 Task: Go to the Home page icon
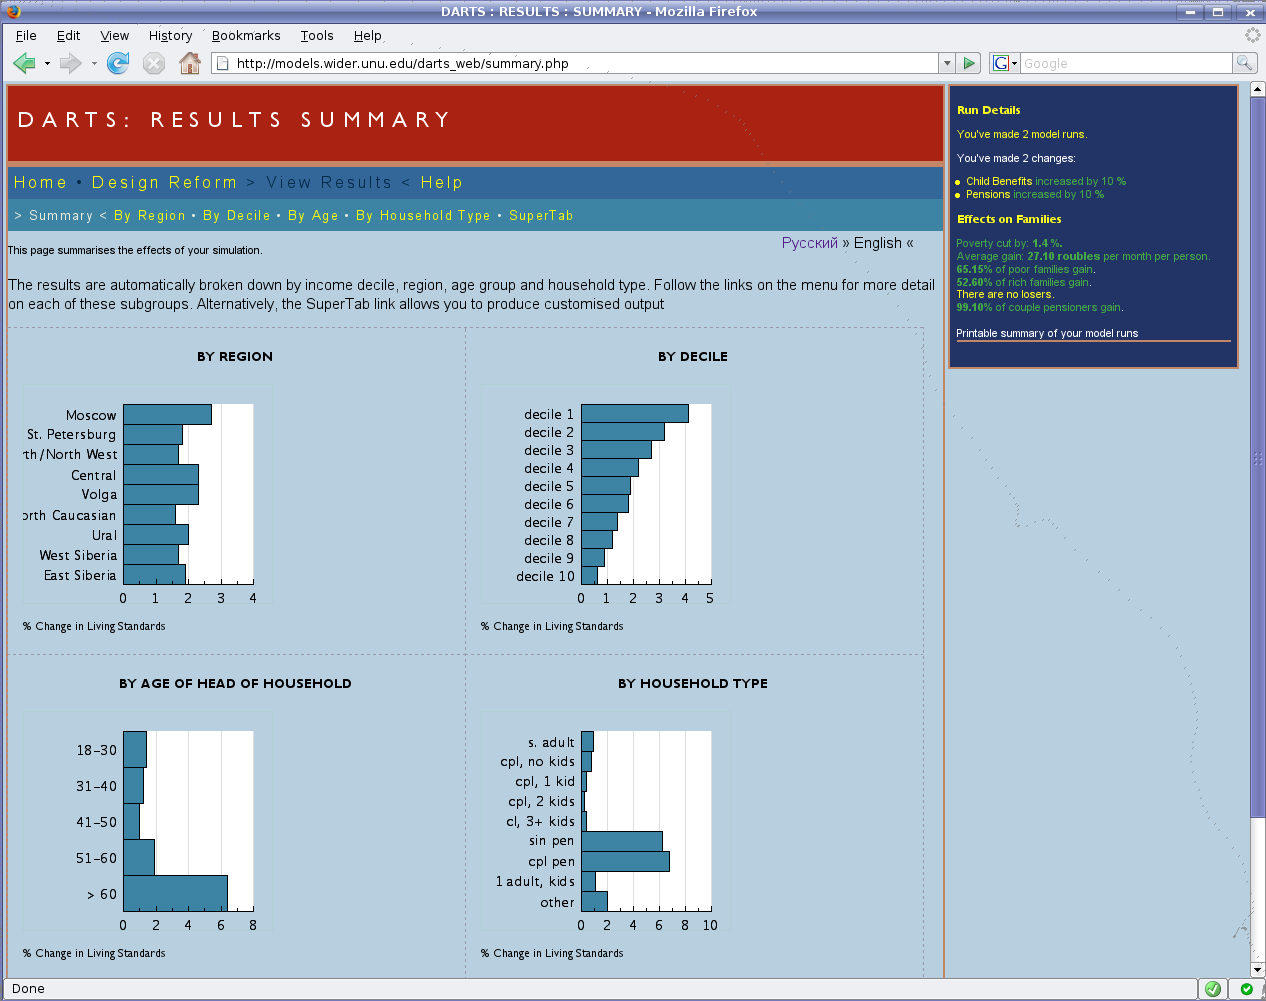click(x=189, y=64)
